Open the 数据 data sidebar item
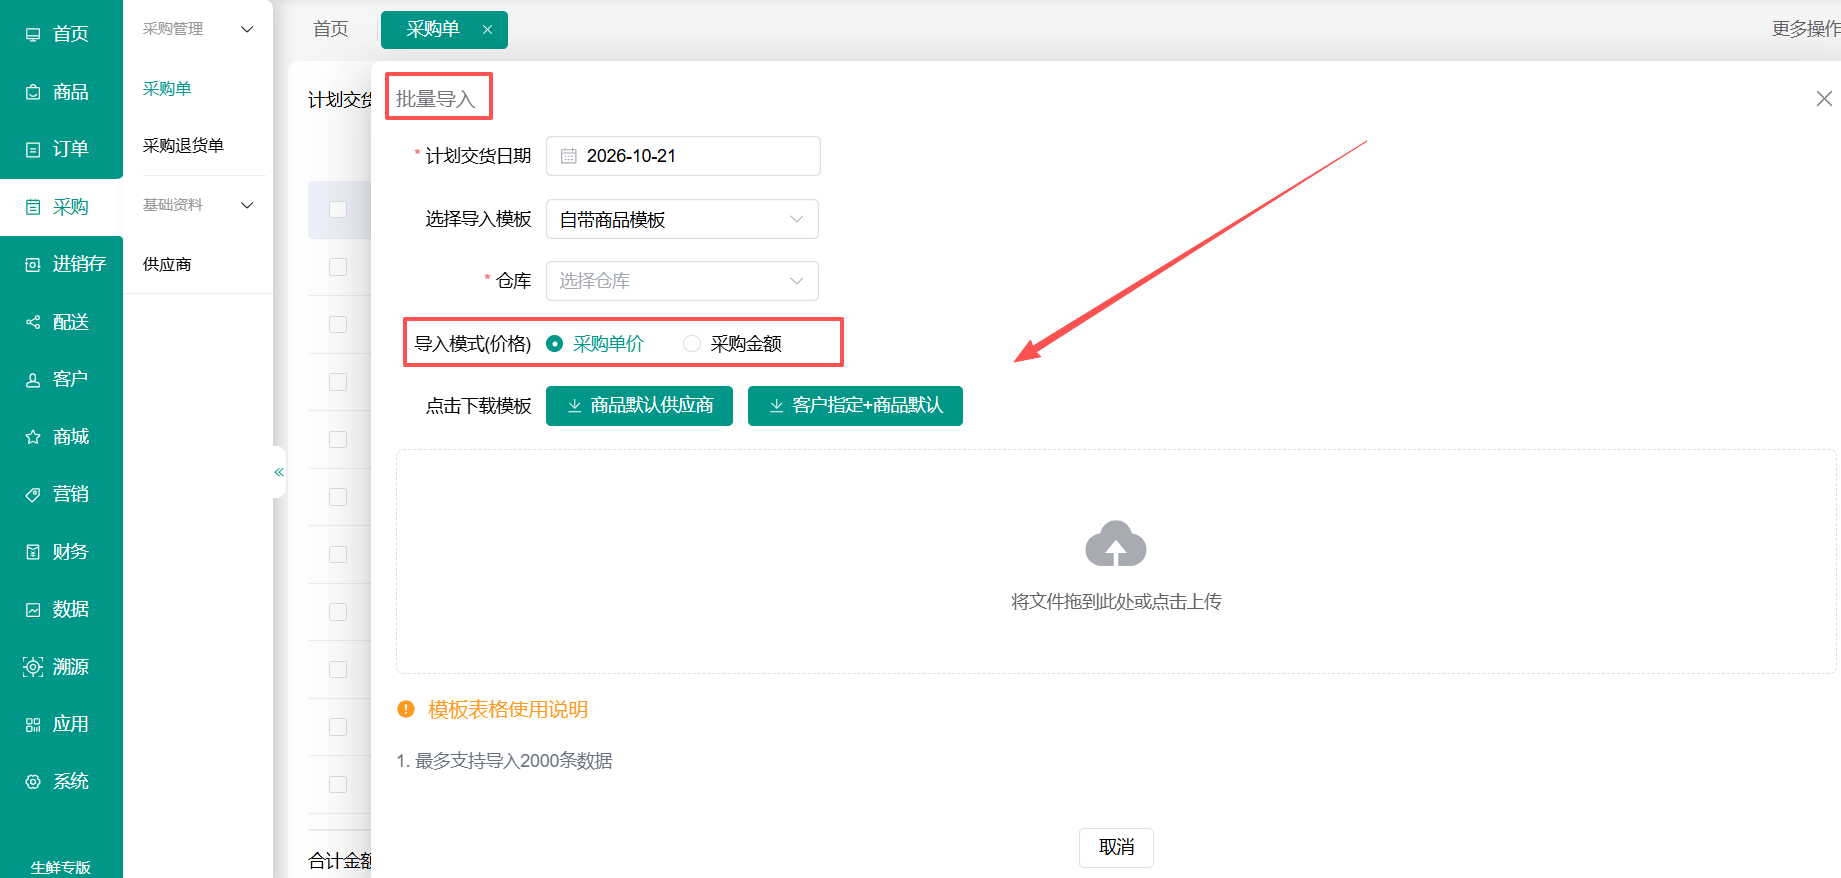Screen dimensions: 1841x878 coord(61,609)
